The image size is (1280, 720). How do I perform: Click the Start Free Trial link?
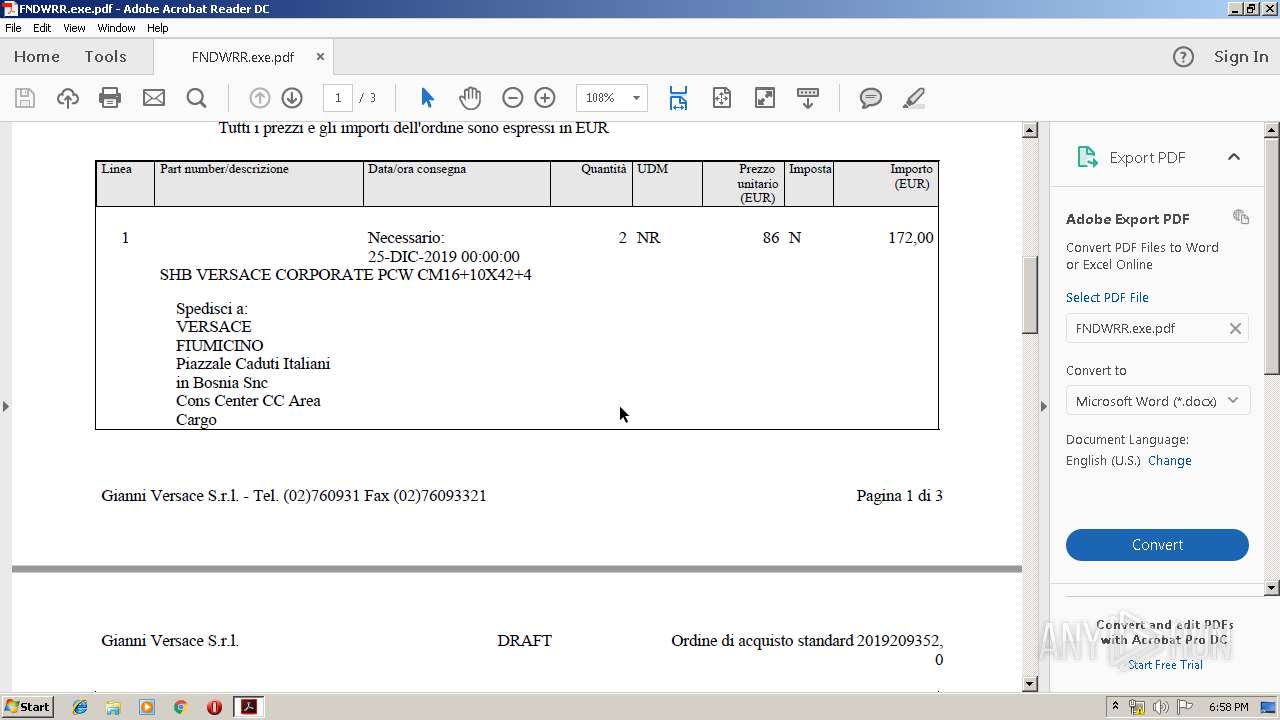1165,665
